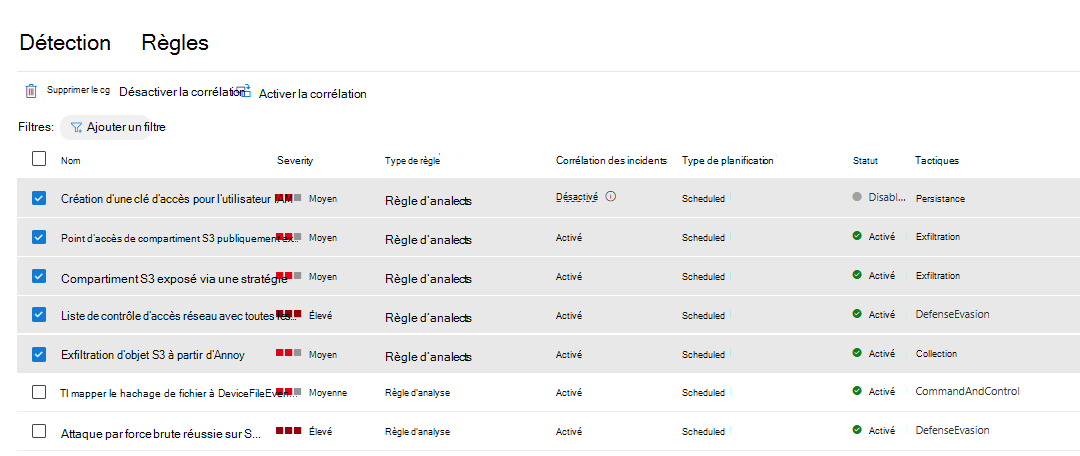Click DefenseEvasion tactic in Liste de contrôle row
The height and width of the screenshot is (456, 1080).
click(952, 314)
